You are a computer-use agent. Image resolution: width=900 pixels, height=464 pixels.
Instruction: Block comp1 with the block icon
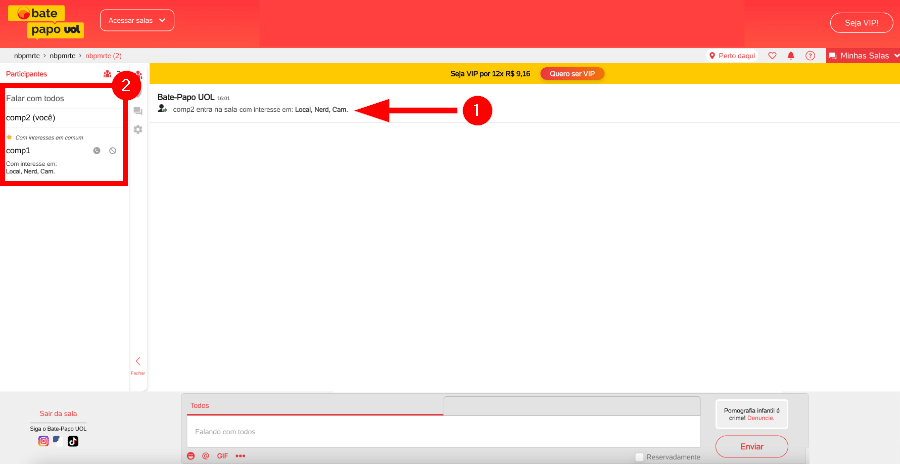click(x=112, y=150)
